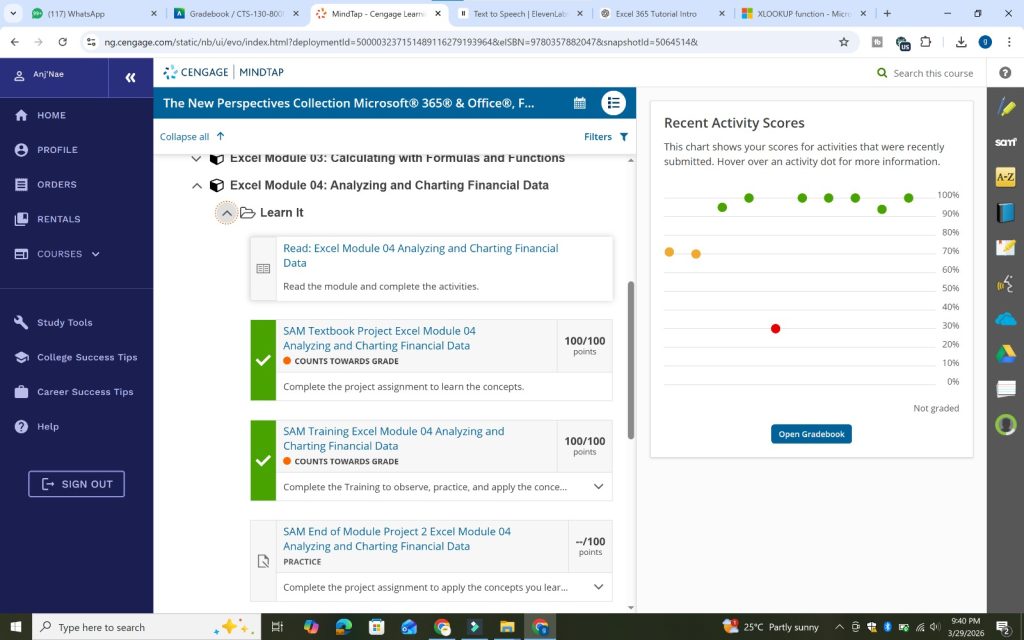
Task: Click Collapse all link
Action: point(192,136)
